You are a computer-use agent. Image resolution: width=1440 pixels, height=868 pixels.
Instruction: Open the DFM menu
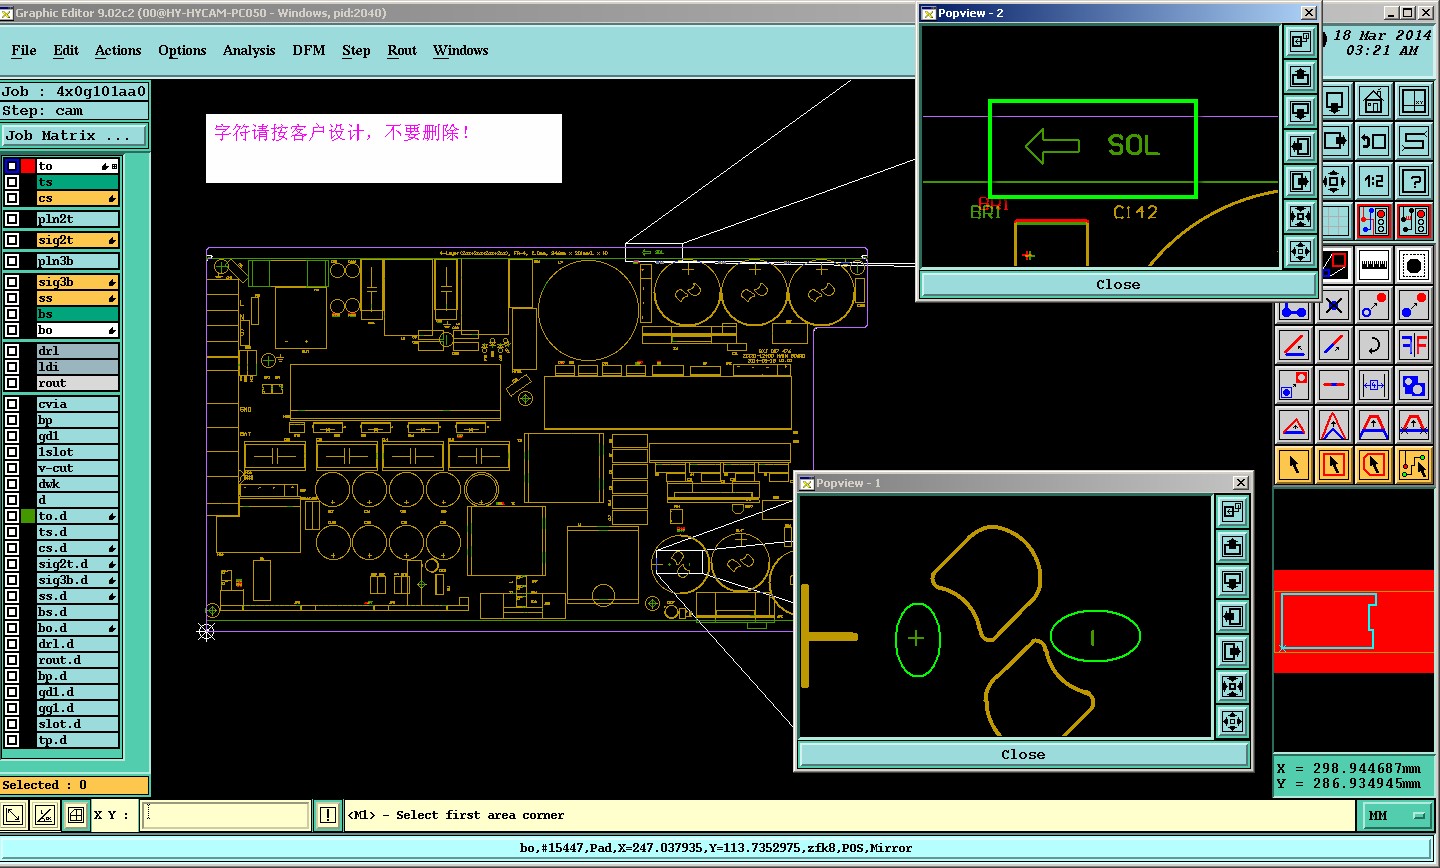(309, 50)
